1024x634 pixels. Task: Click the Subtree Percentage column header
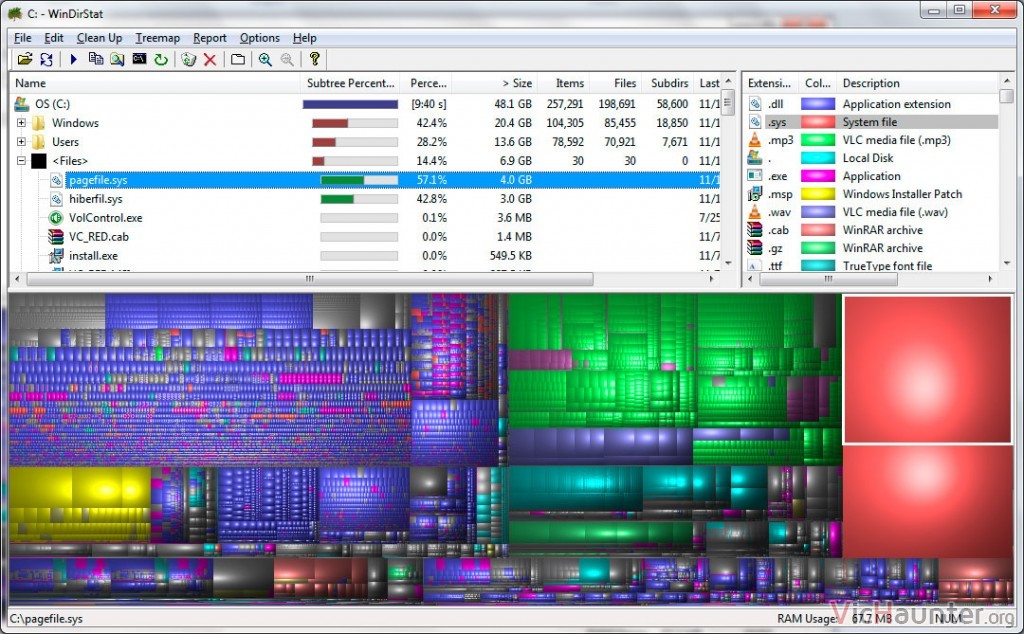point(351,83)
